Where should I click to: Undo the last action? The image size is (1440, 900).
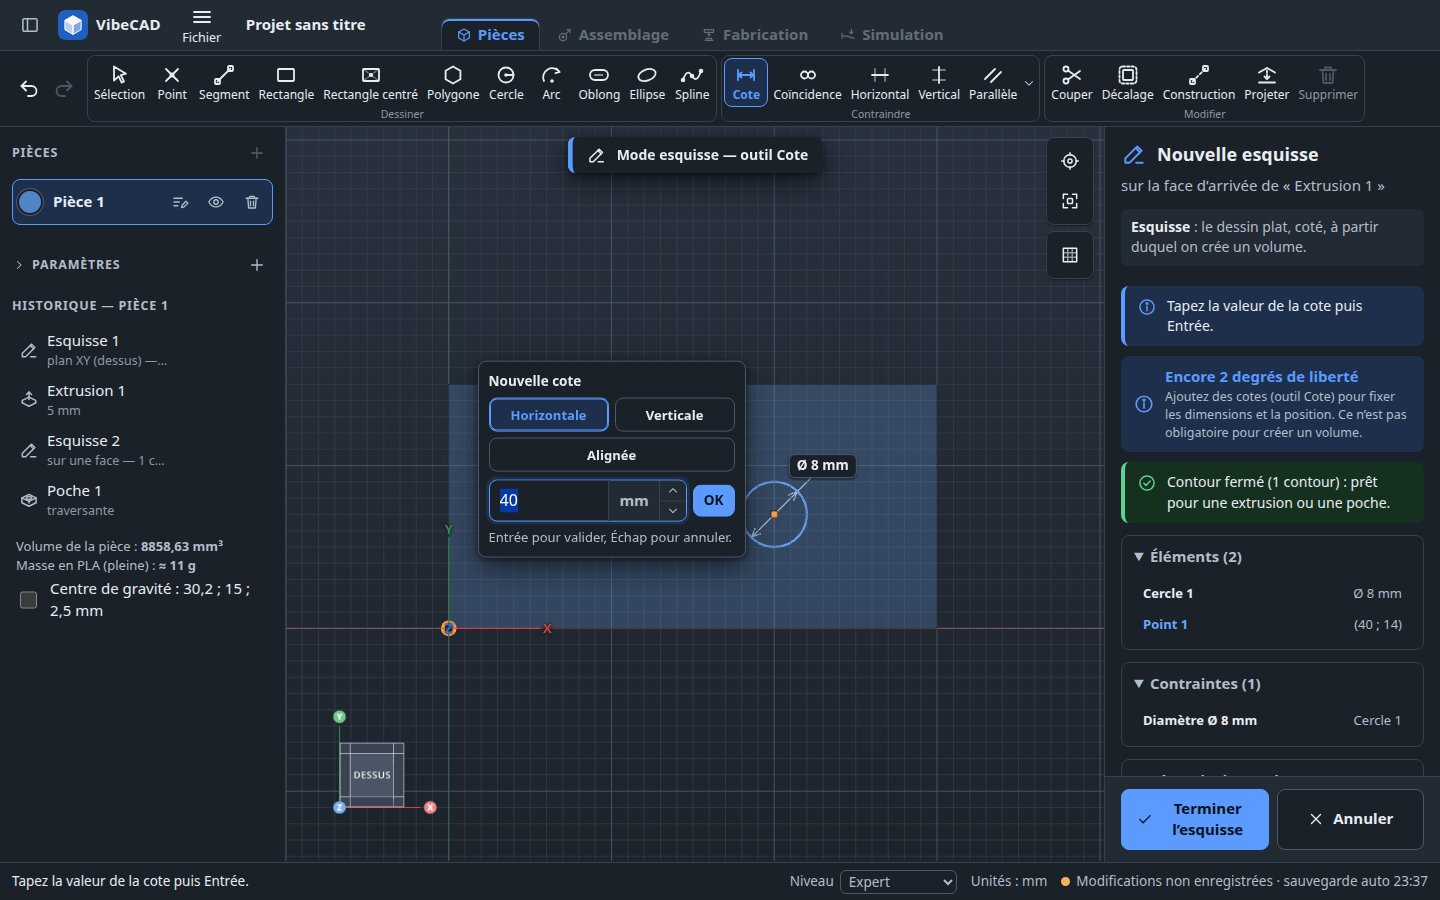[29, 89]
